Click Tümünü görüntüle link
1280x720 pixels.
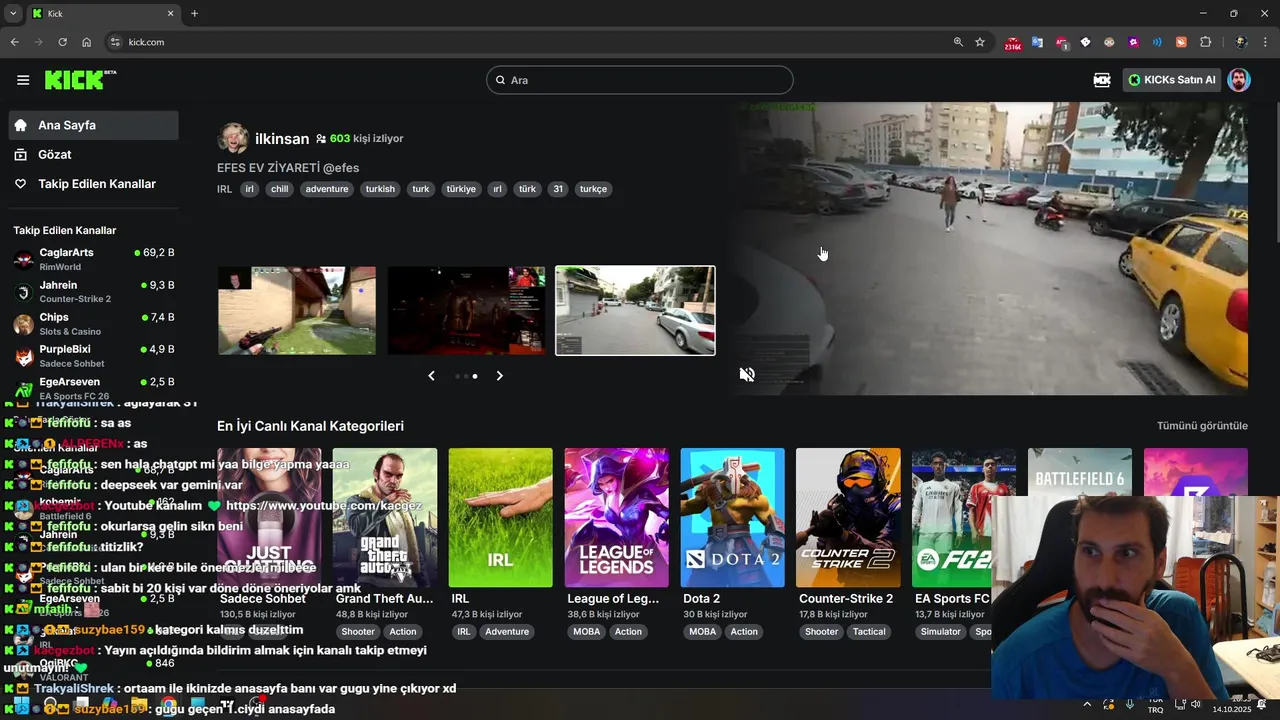pyautogui.click(x=1202, y=426)
